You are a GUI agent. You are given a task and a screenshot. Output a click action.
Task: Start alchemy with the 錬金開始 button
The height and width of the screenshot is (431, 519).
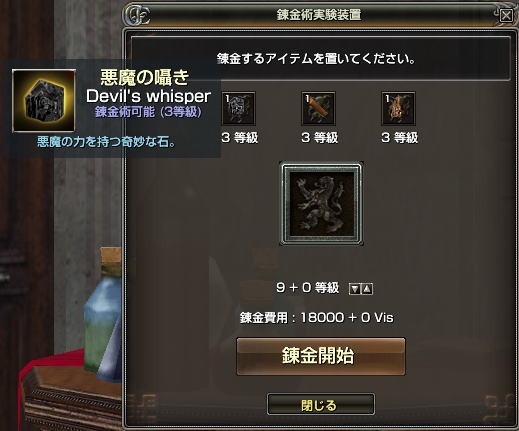click(321, 356)
